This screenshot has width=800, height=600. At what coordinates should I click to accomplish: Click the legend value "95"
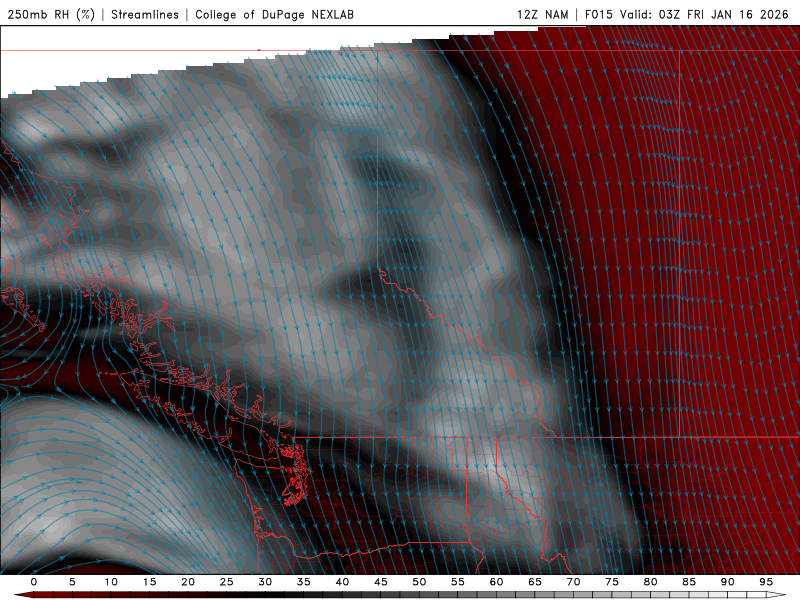[766, 582]
